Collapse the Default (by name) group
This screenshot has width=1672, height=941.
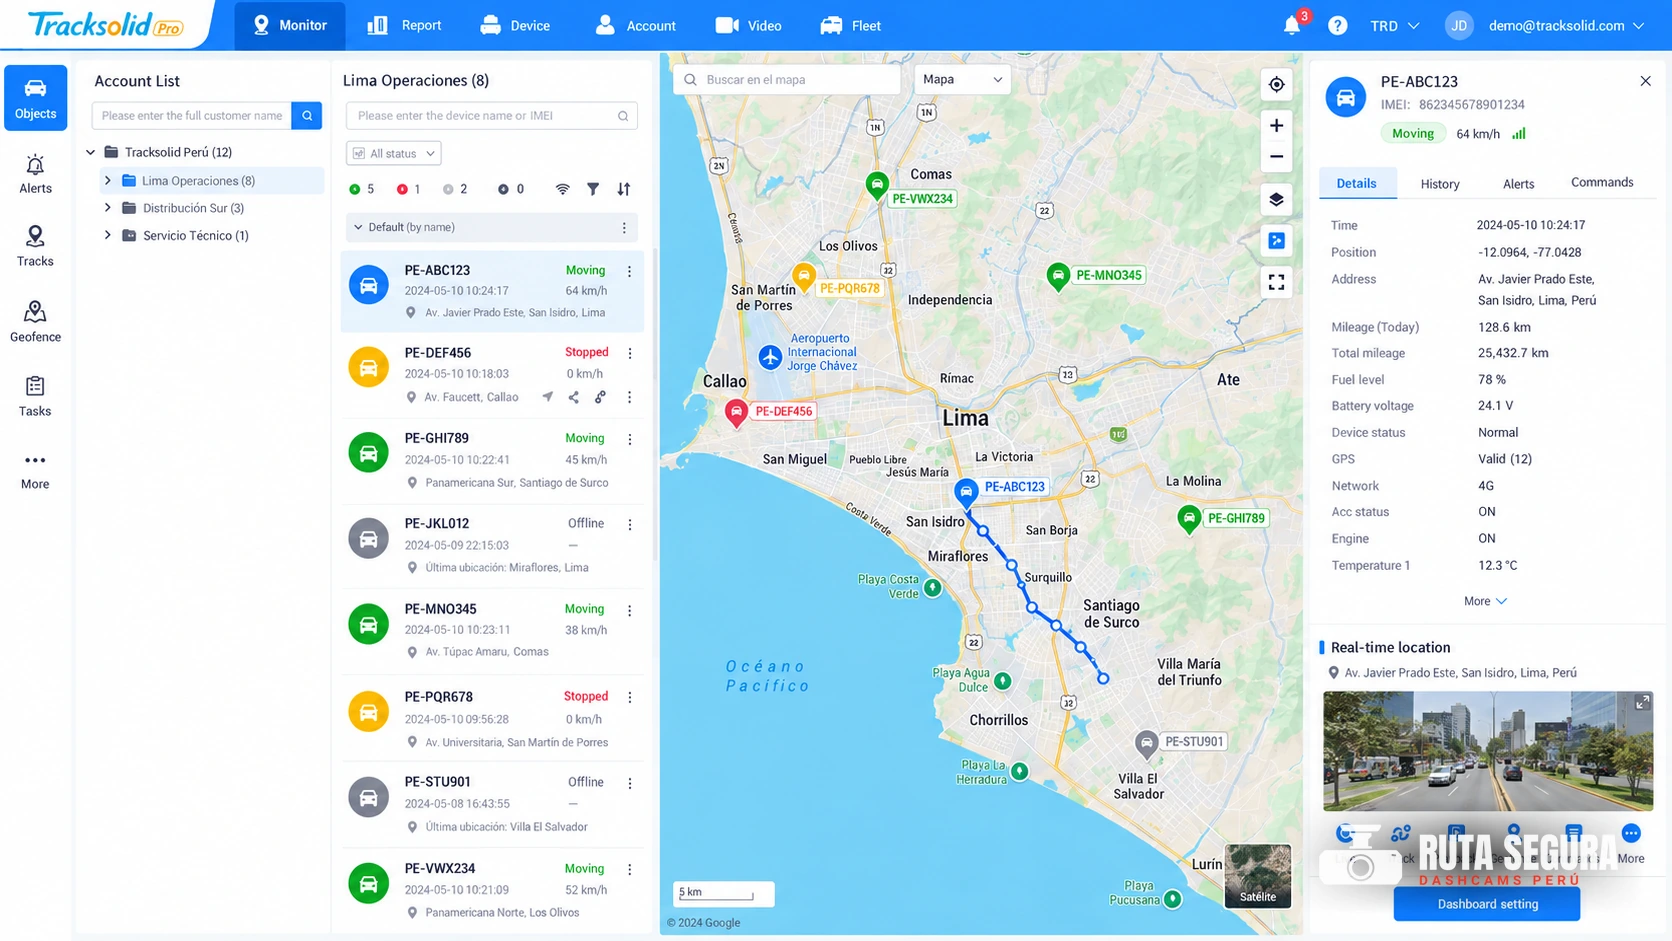click(358, 227)
